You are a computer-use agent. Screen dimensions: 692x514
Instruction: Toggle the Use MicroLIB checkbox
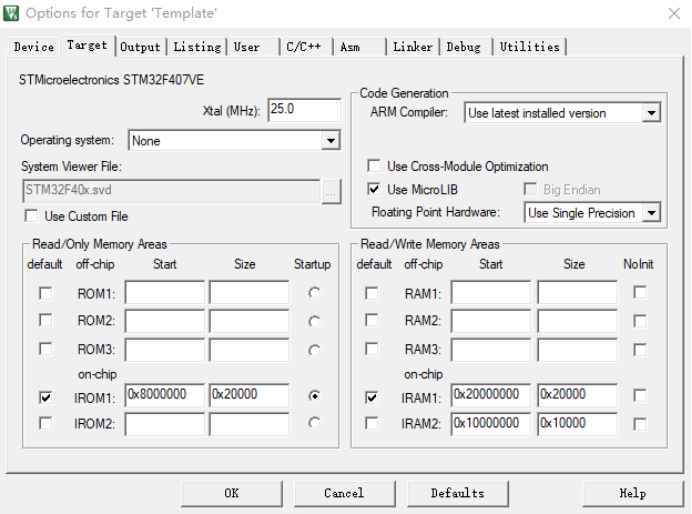click(374, 189)
